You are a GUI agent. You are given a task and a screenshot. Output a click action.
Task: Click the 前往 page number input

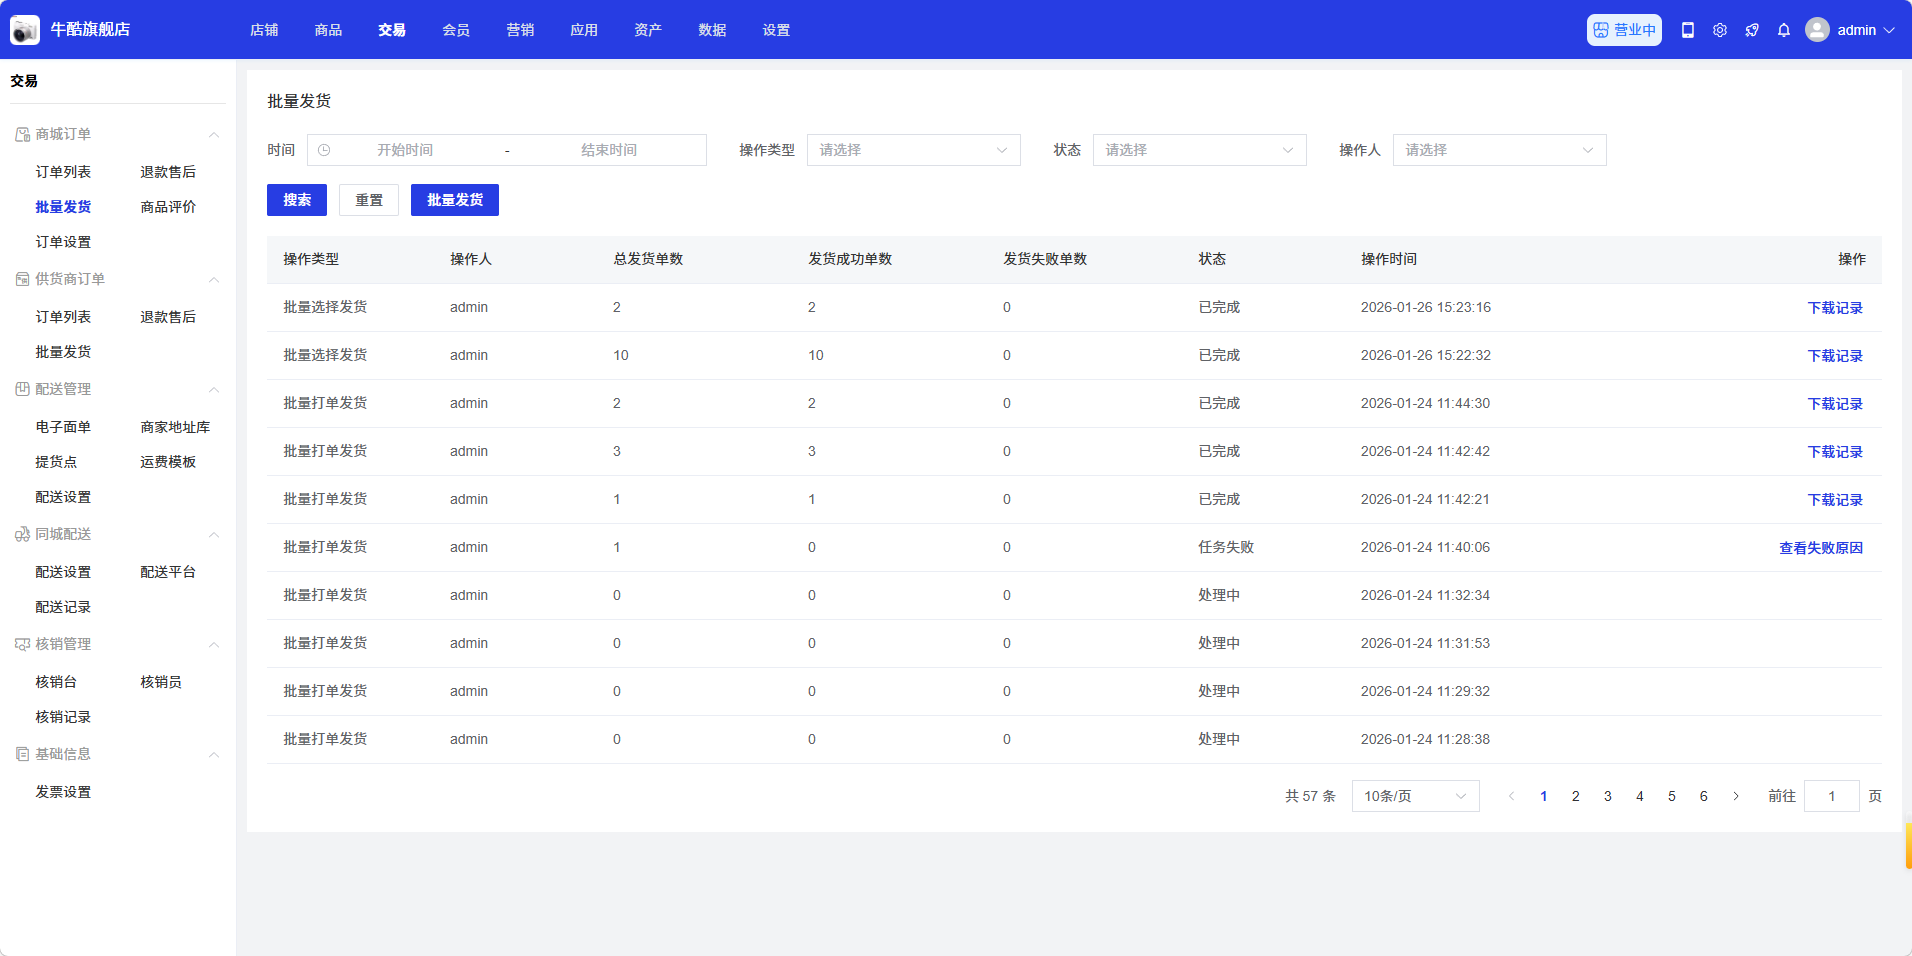tap(1831, 796)
